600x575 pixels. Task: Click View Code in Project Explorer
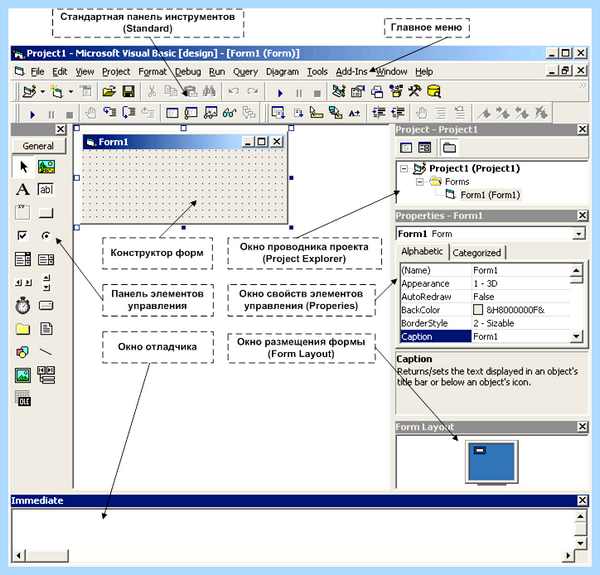[406, 147]
